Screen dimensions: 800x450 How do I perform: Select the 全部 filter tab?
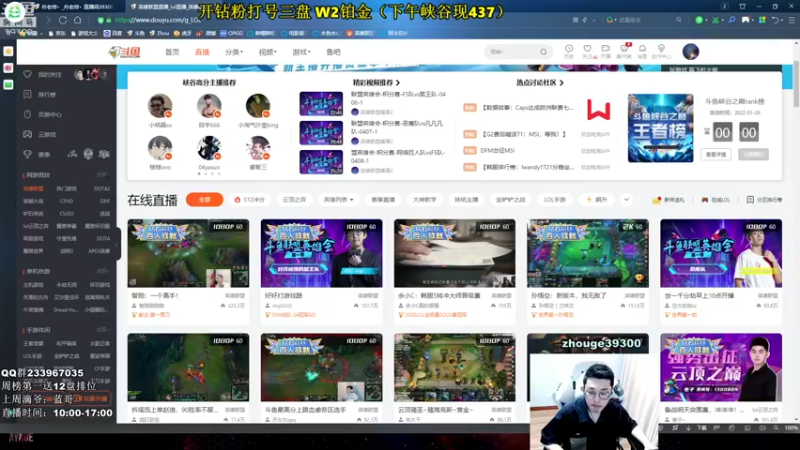pos(205,199)
